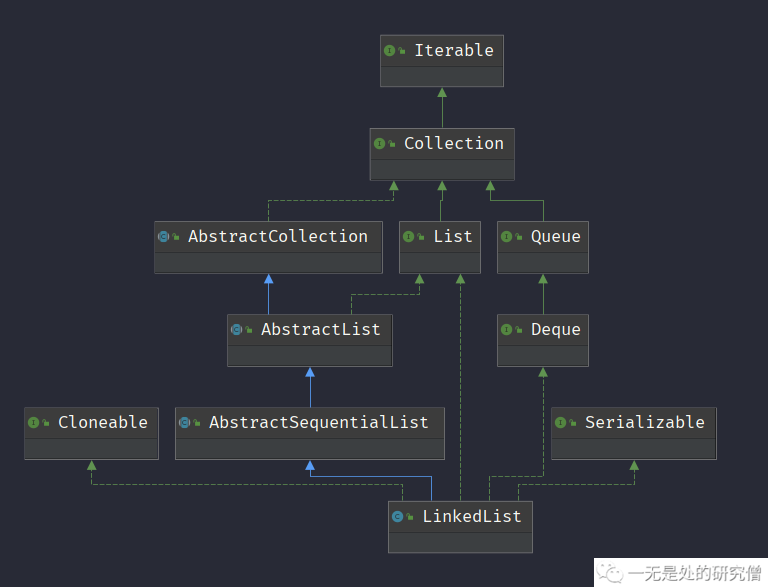This screenshot has width=768, height=587.
Task: Click the Serializable node label
Action: pos(644,422)
